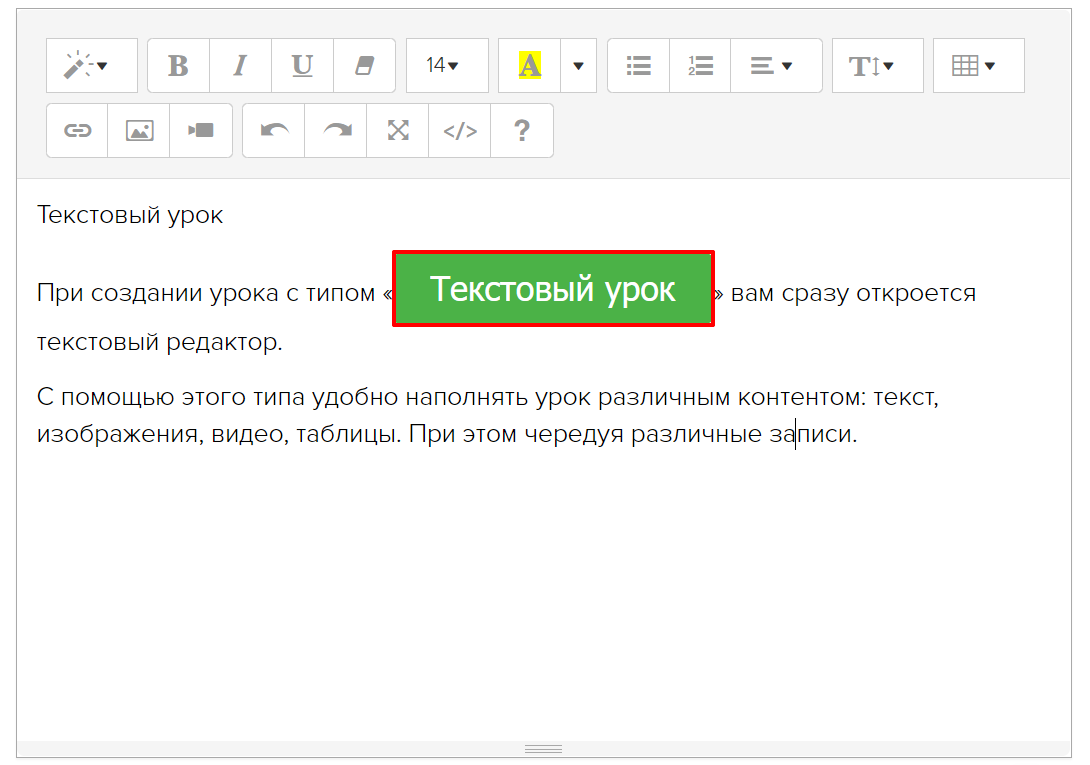This screenshot has height=765, width=1090.
Task: Expand the text color options arrow
Action: pyautogui.click(x=578, y=66)
